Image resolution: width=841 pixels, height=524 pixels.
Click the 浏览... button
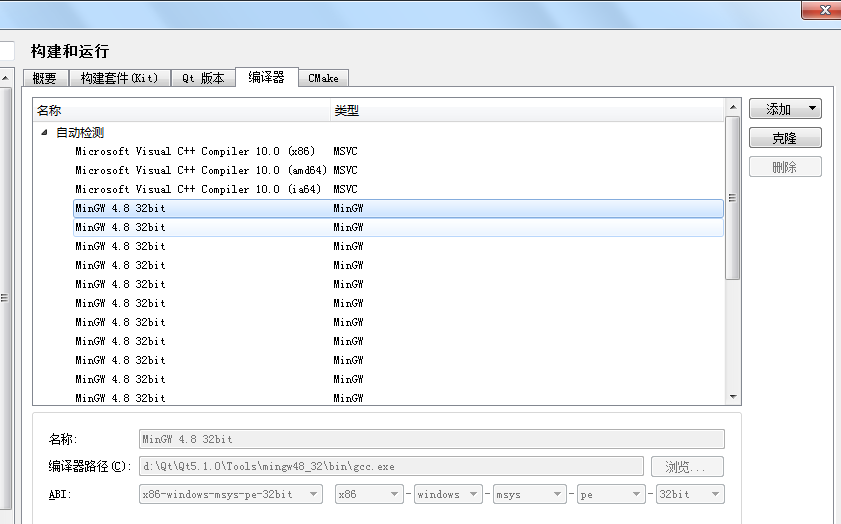click(x=687, y=467)
